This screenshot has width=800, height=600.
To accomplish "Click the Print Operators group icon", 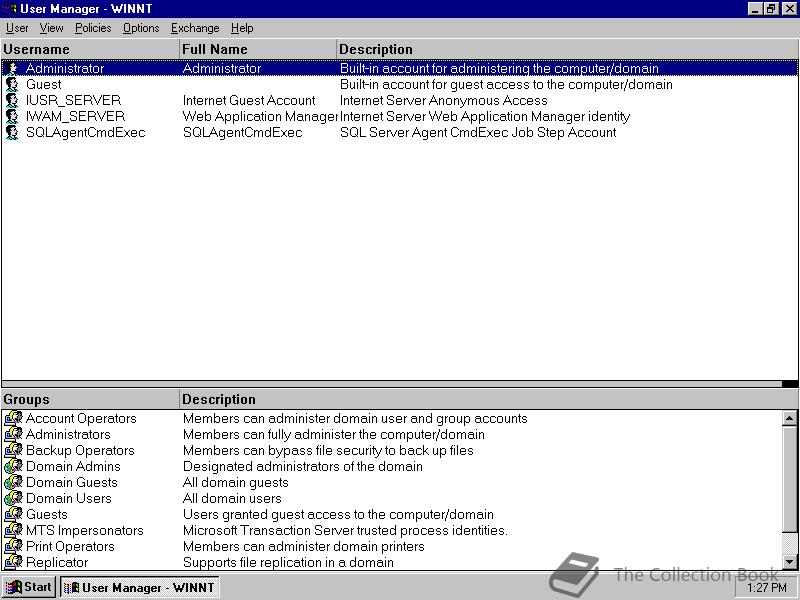I will (13, 546).
